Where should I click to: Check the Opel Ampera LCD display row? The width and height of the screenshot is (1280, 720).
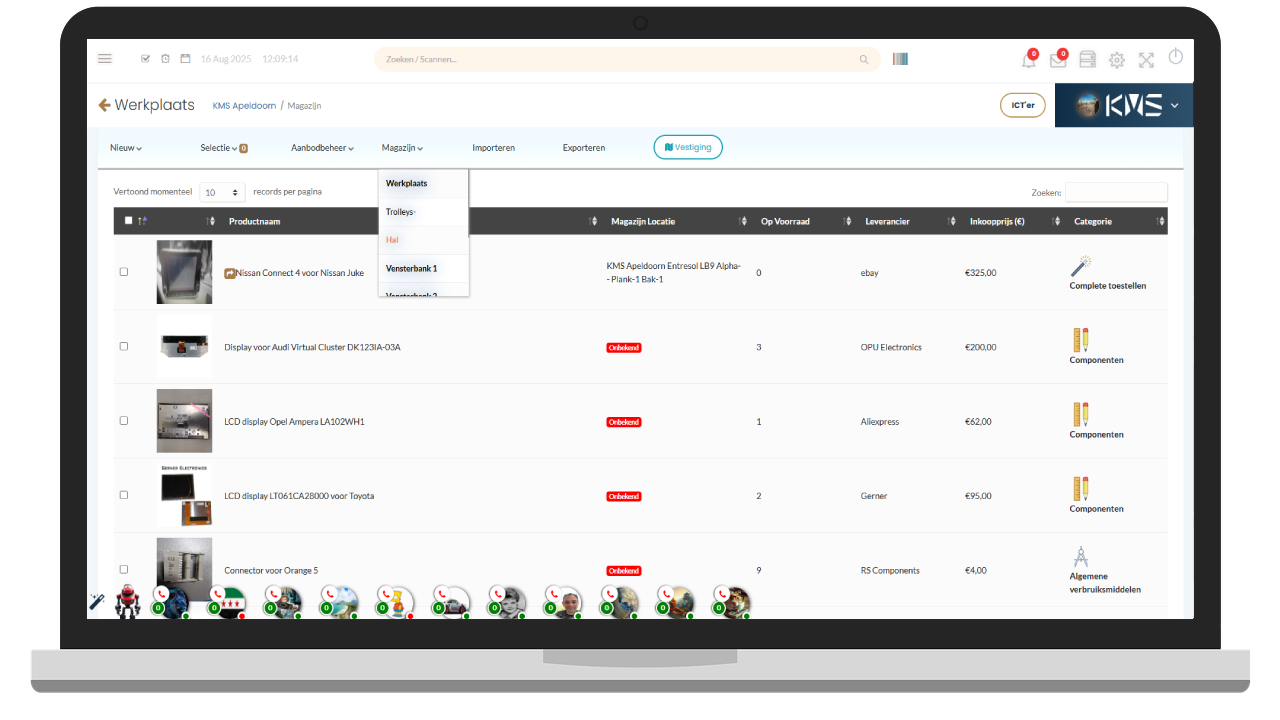(124, 421)
